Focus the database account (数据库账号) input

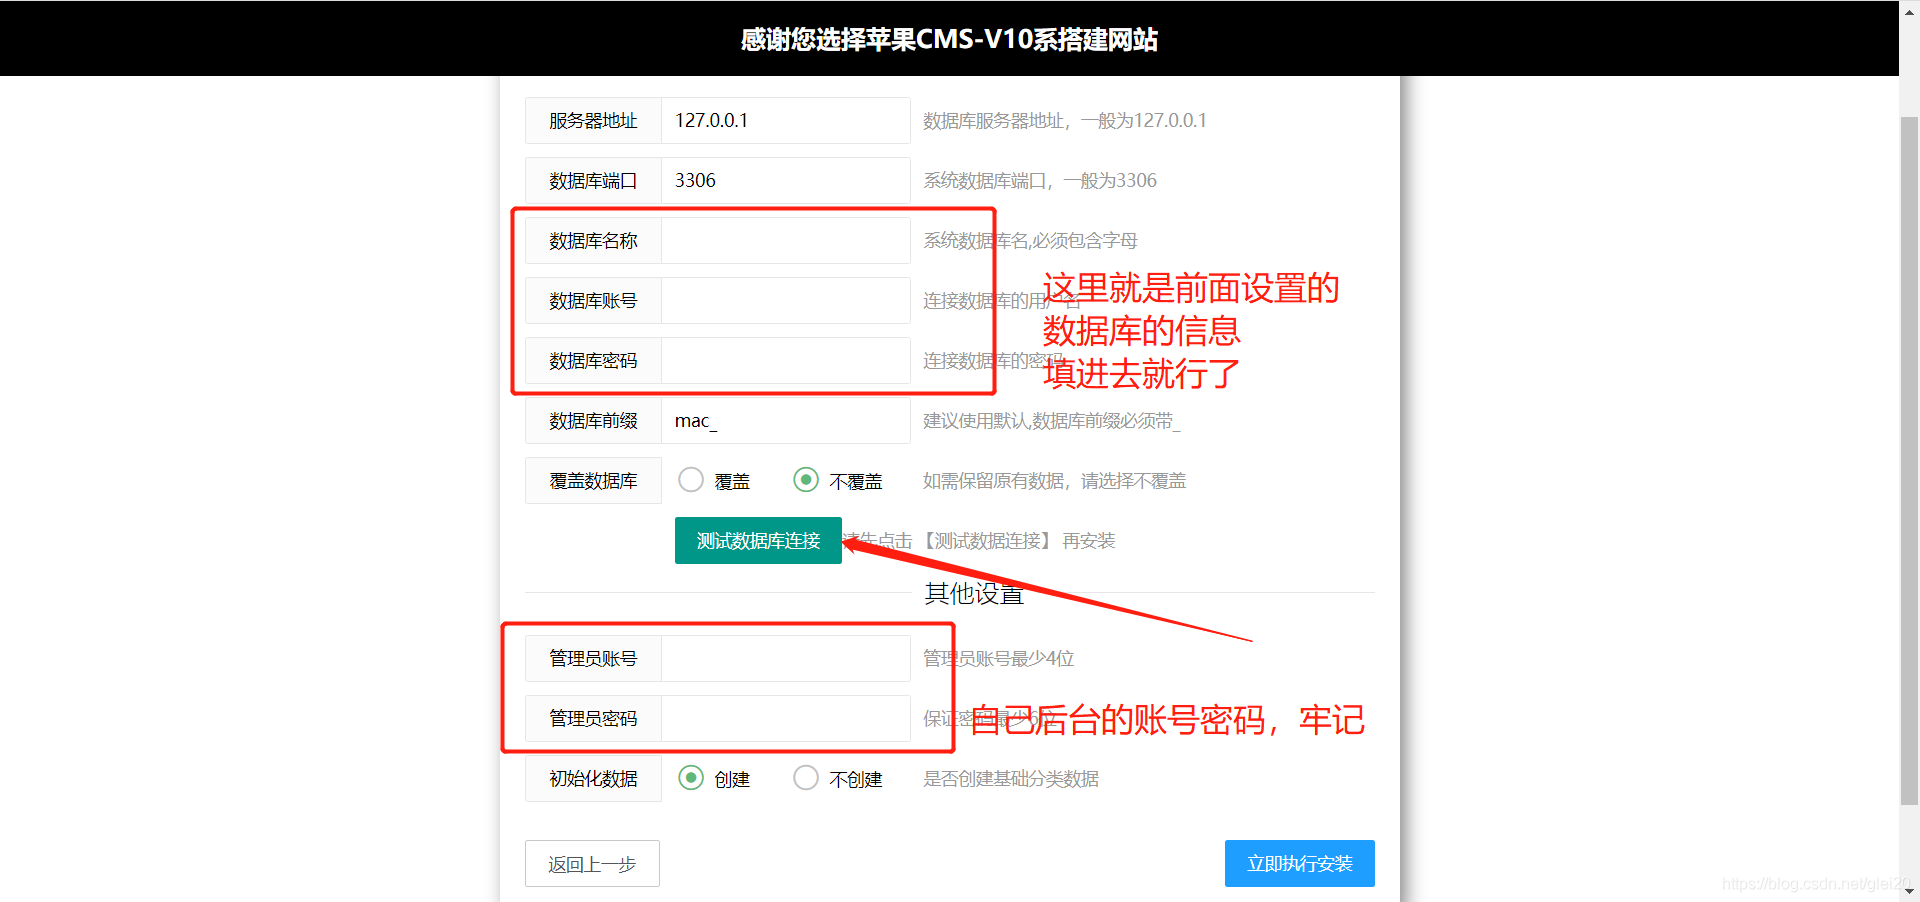[785, 301]
